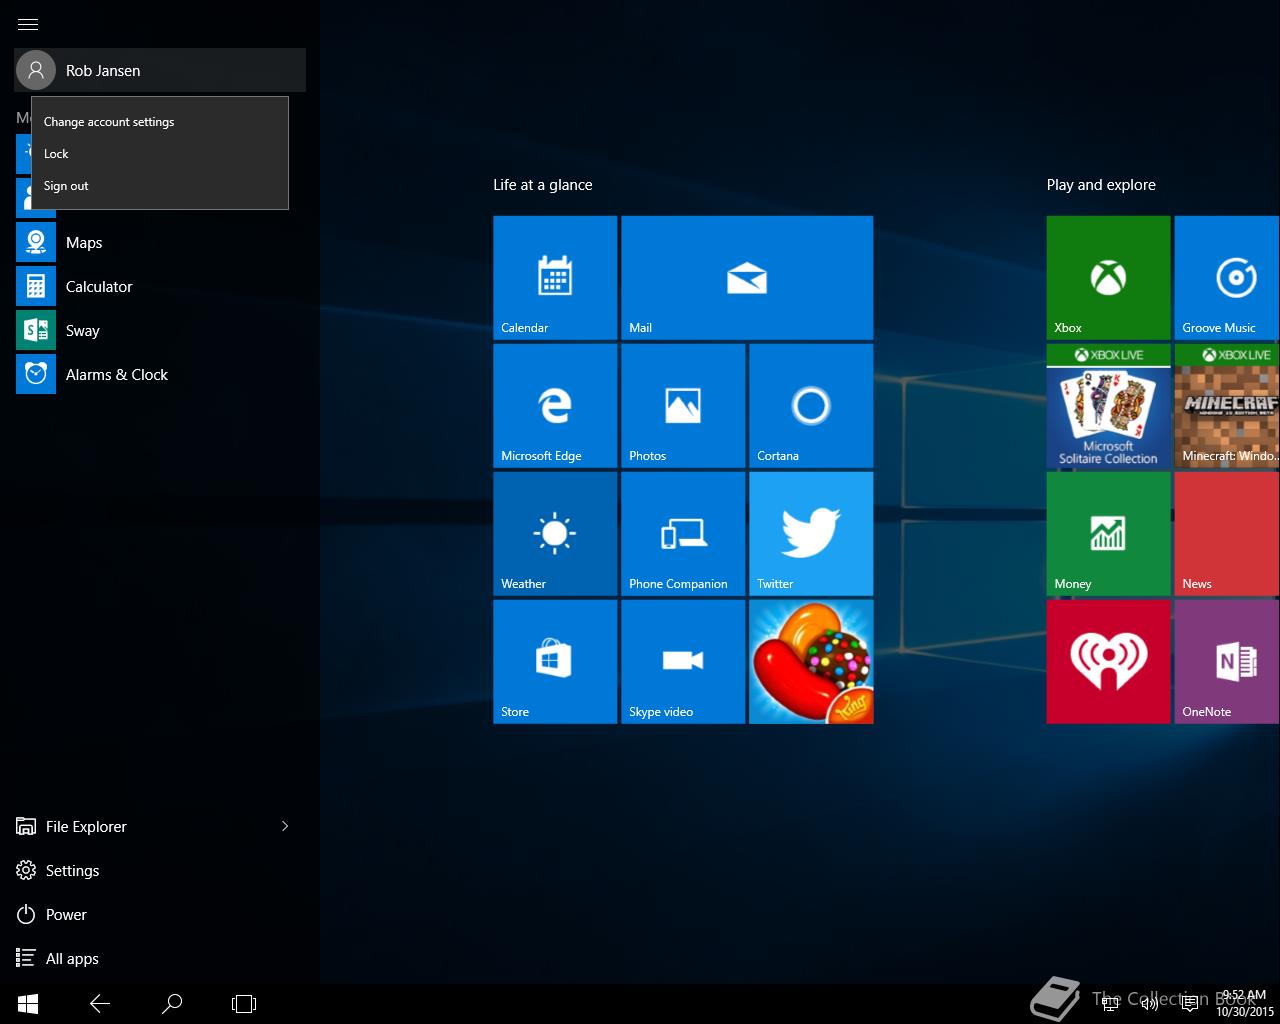Open the Cortana tile
The height and width of the screenshot is (1024, 1280).
coord(811,406)
